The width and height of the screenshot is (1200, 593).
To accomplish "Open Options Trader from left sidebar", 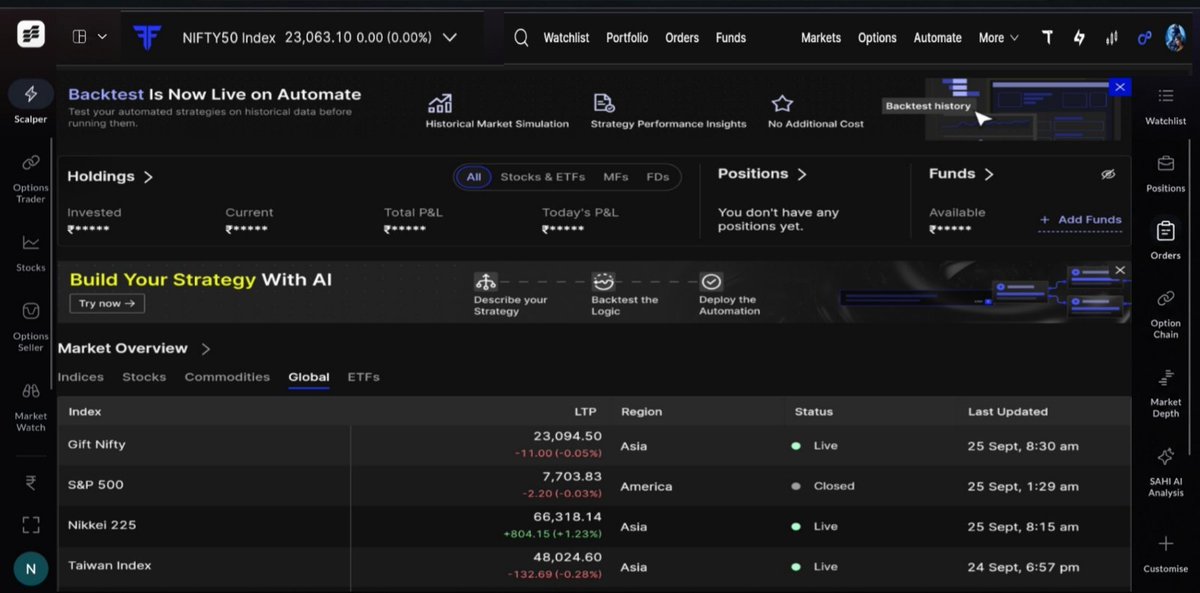I will pyautogui.click(x=30, y=177).
